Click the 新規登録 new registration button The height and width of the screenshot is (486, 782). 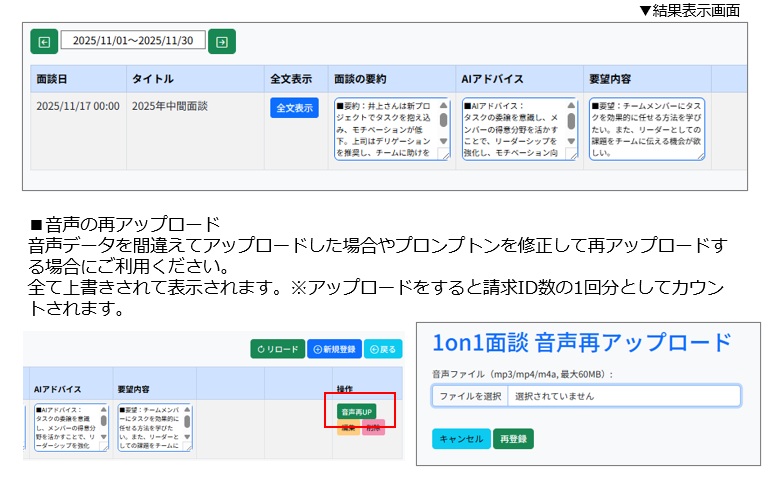334,349
